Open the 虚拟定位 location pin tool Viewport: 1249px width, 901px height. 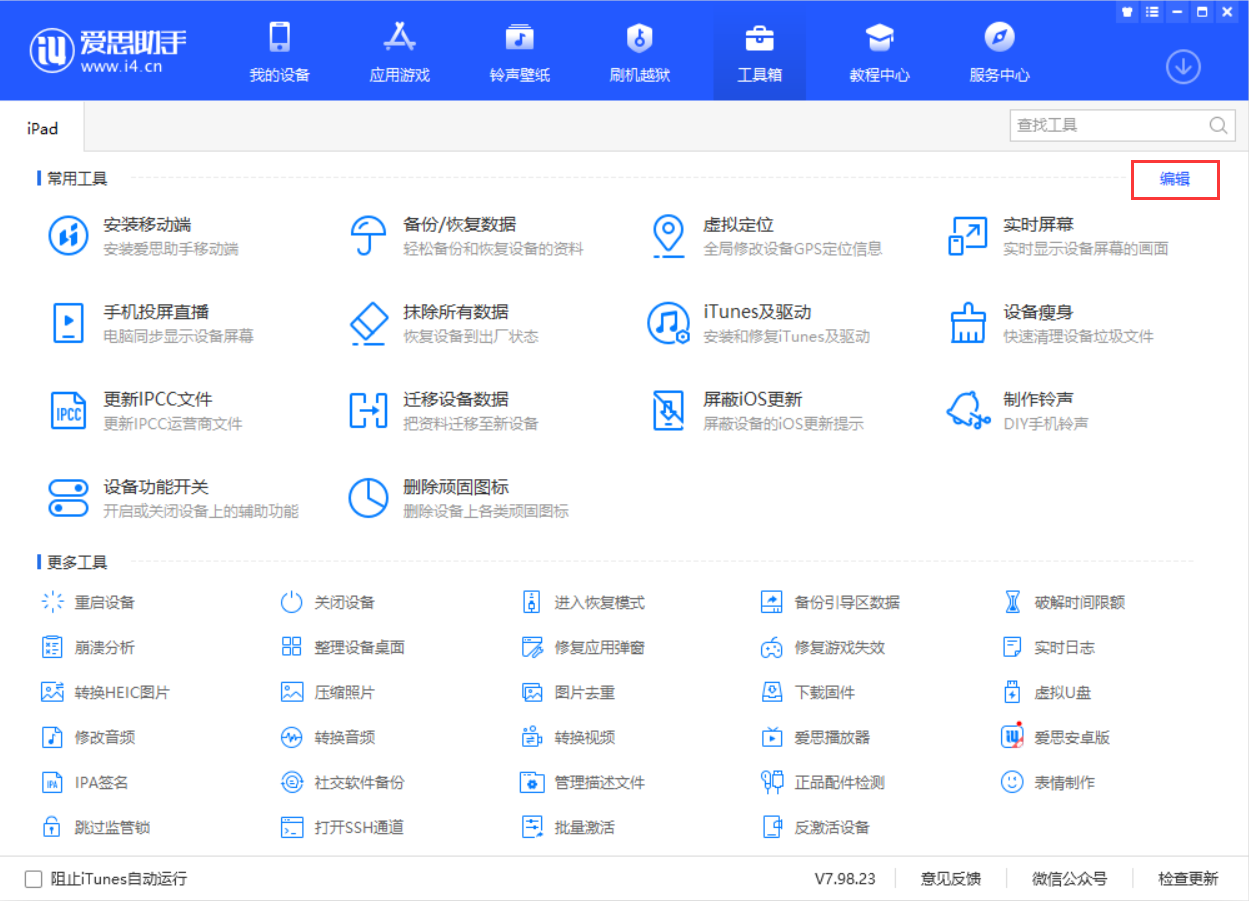coord(667,236)
